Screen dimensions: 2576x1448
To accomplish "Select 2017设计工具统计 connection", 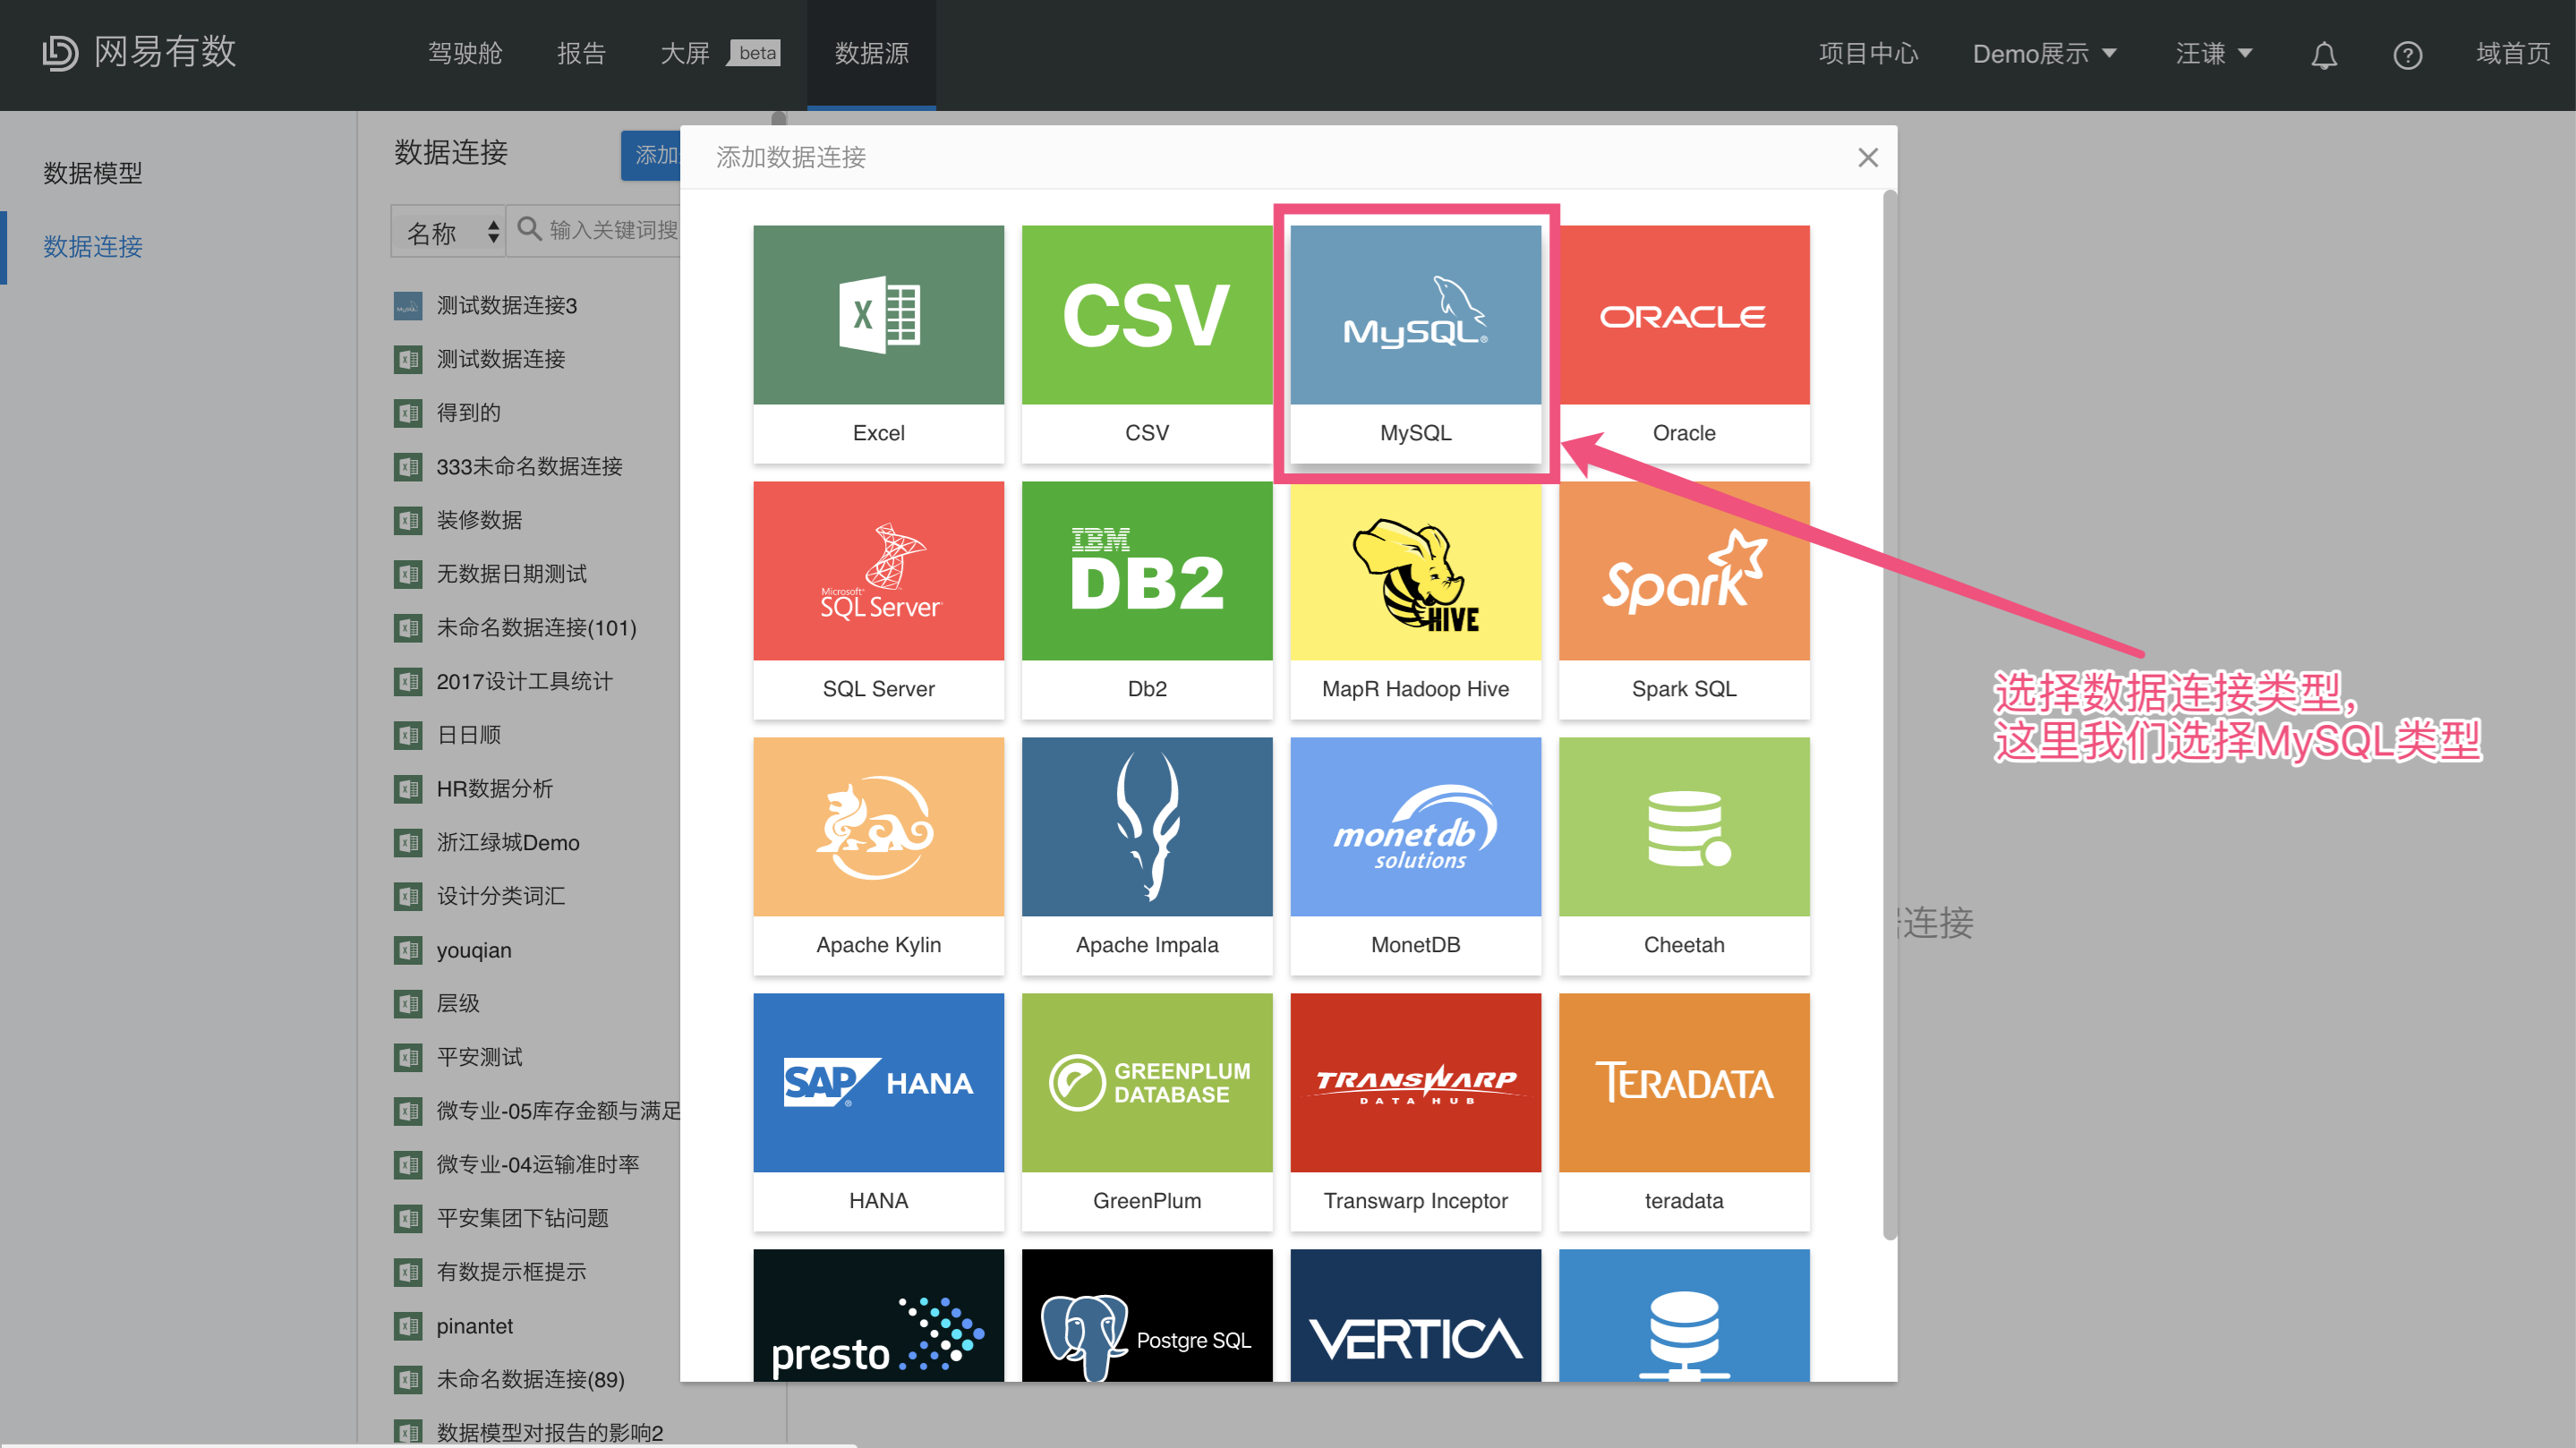I will [524, 682].
